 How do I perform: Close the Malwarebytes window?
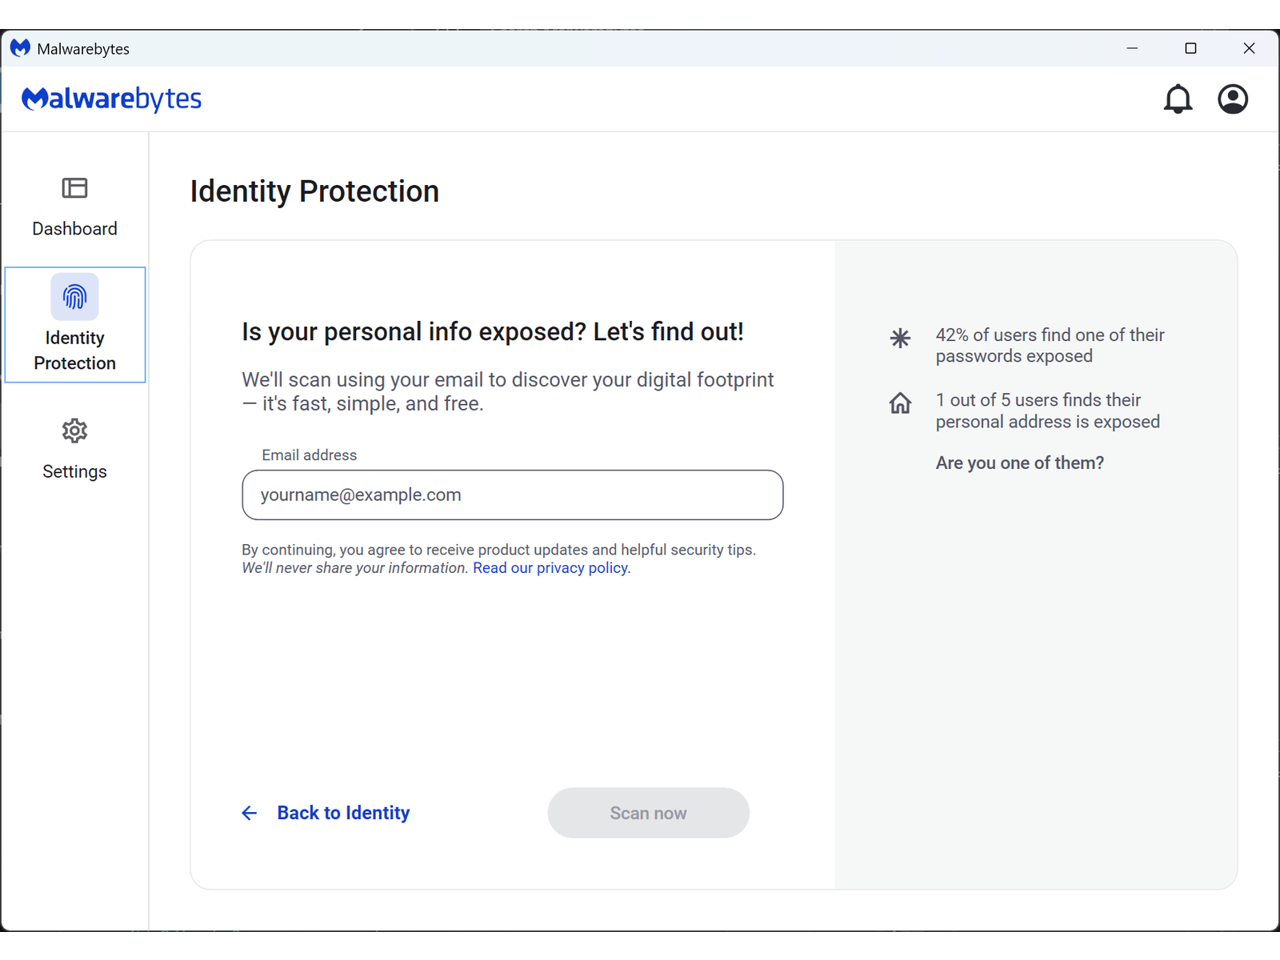pyautogui.click(x=1249, y=48)
